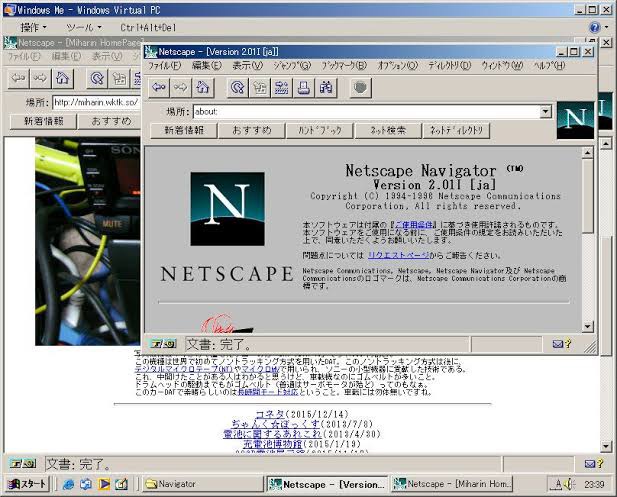This screenshot has height=497, width=617.
Task: Click Find binoculars icon in front Netscape
Action: coord(326,87)
